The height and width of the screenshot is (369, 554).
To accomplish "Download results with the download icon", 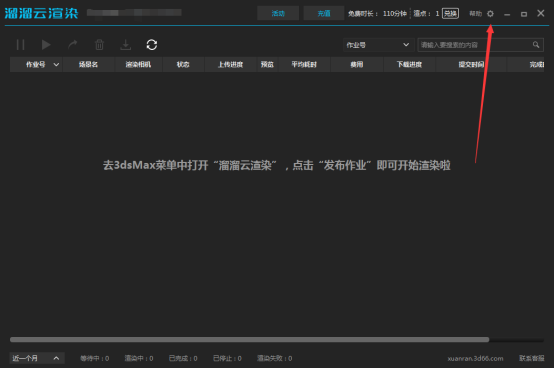I will pos(125,45).
